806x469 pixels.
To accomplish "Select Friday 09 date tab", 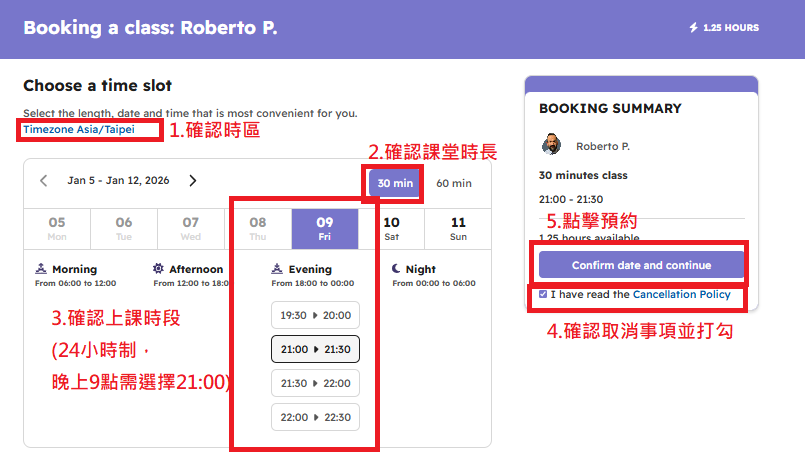I will (324, 228).
